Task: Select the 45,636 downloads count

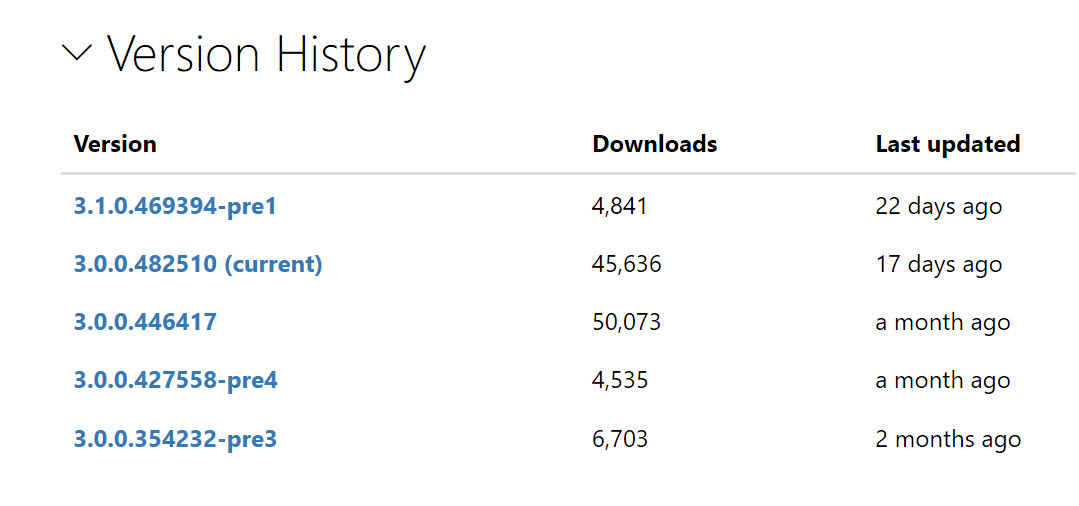Action: click(x=627, y=264)
